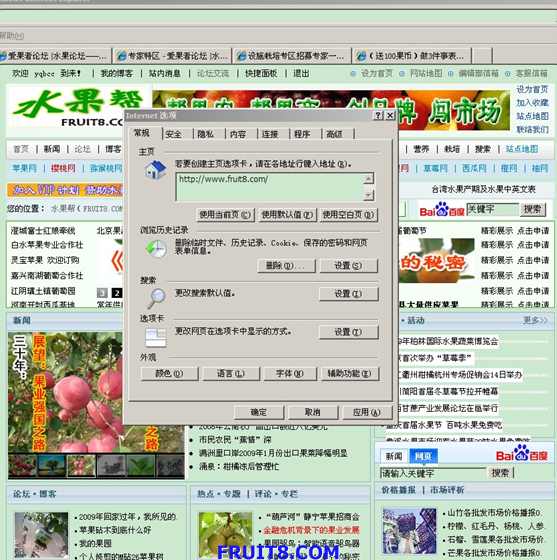Select the 常规 tab
This screenshot has width=557, height=560.
142,133
